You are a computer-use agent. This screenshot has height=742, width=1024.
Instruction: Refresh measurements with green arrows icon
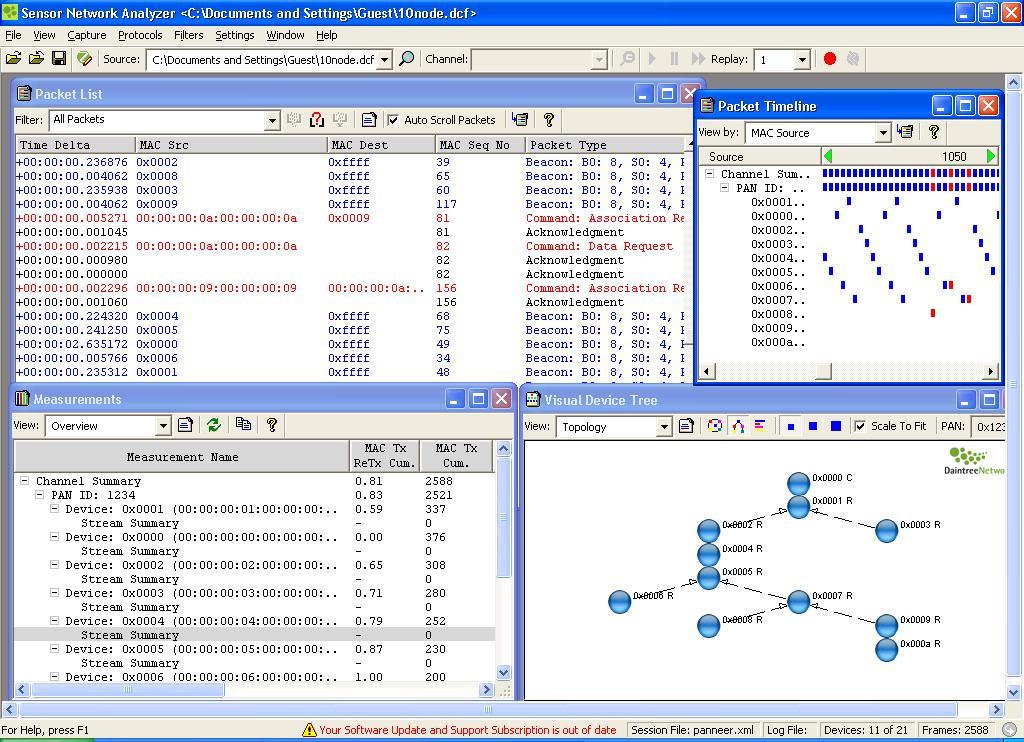pos(213,425)
